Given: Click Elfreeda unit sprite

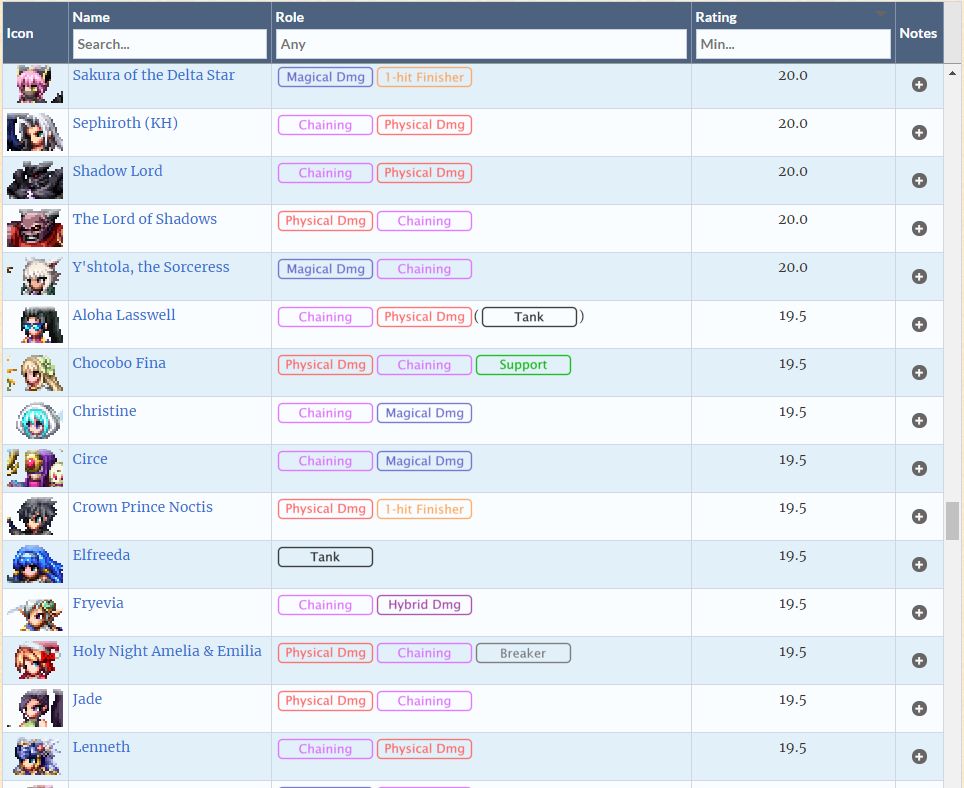Looking at the screenshot, I should [x=35, y=563].
